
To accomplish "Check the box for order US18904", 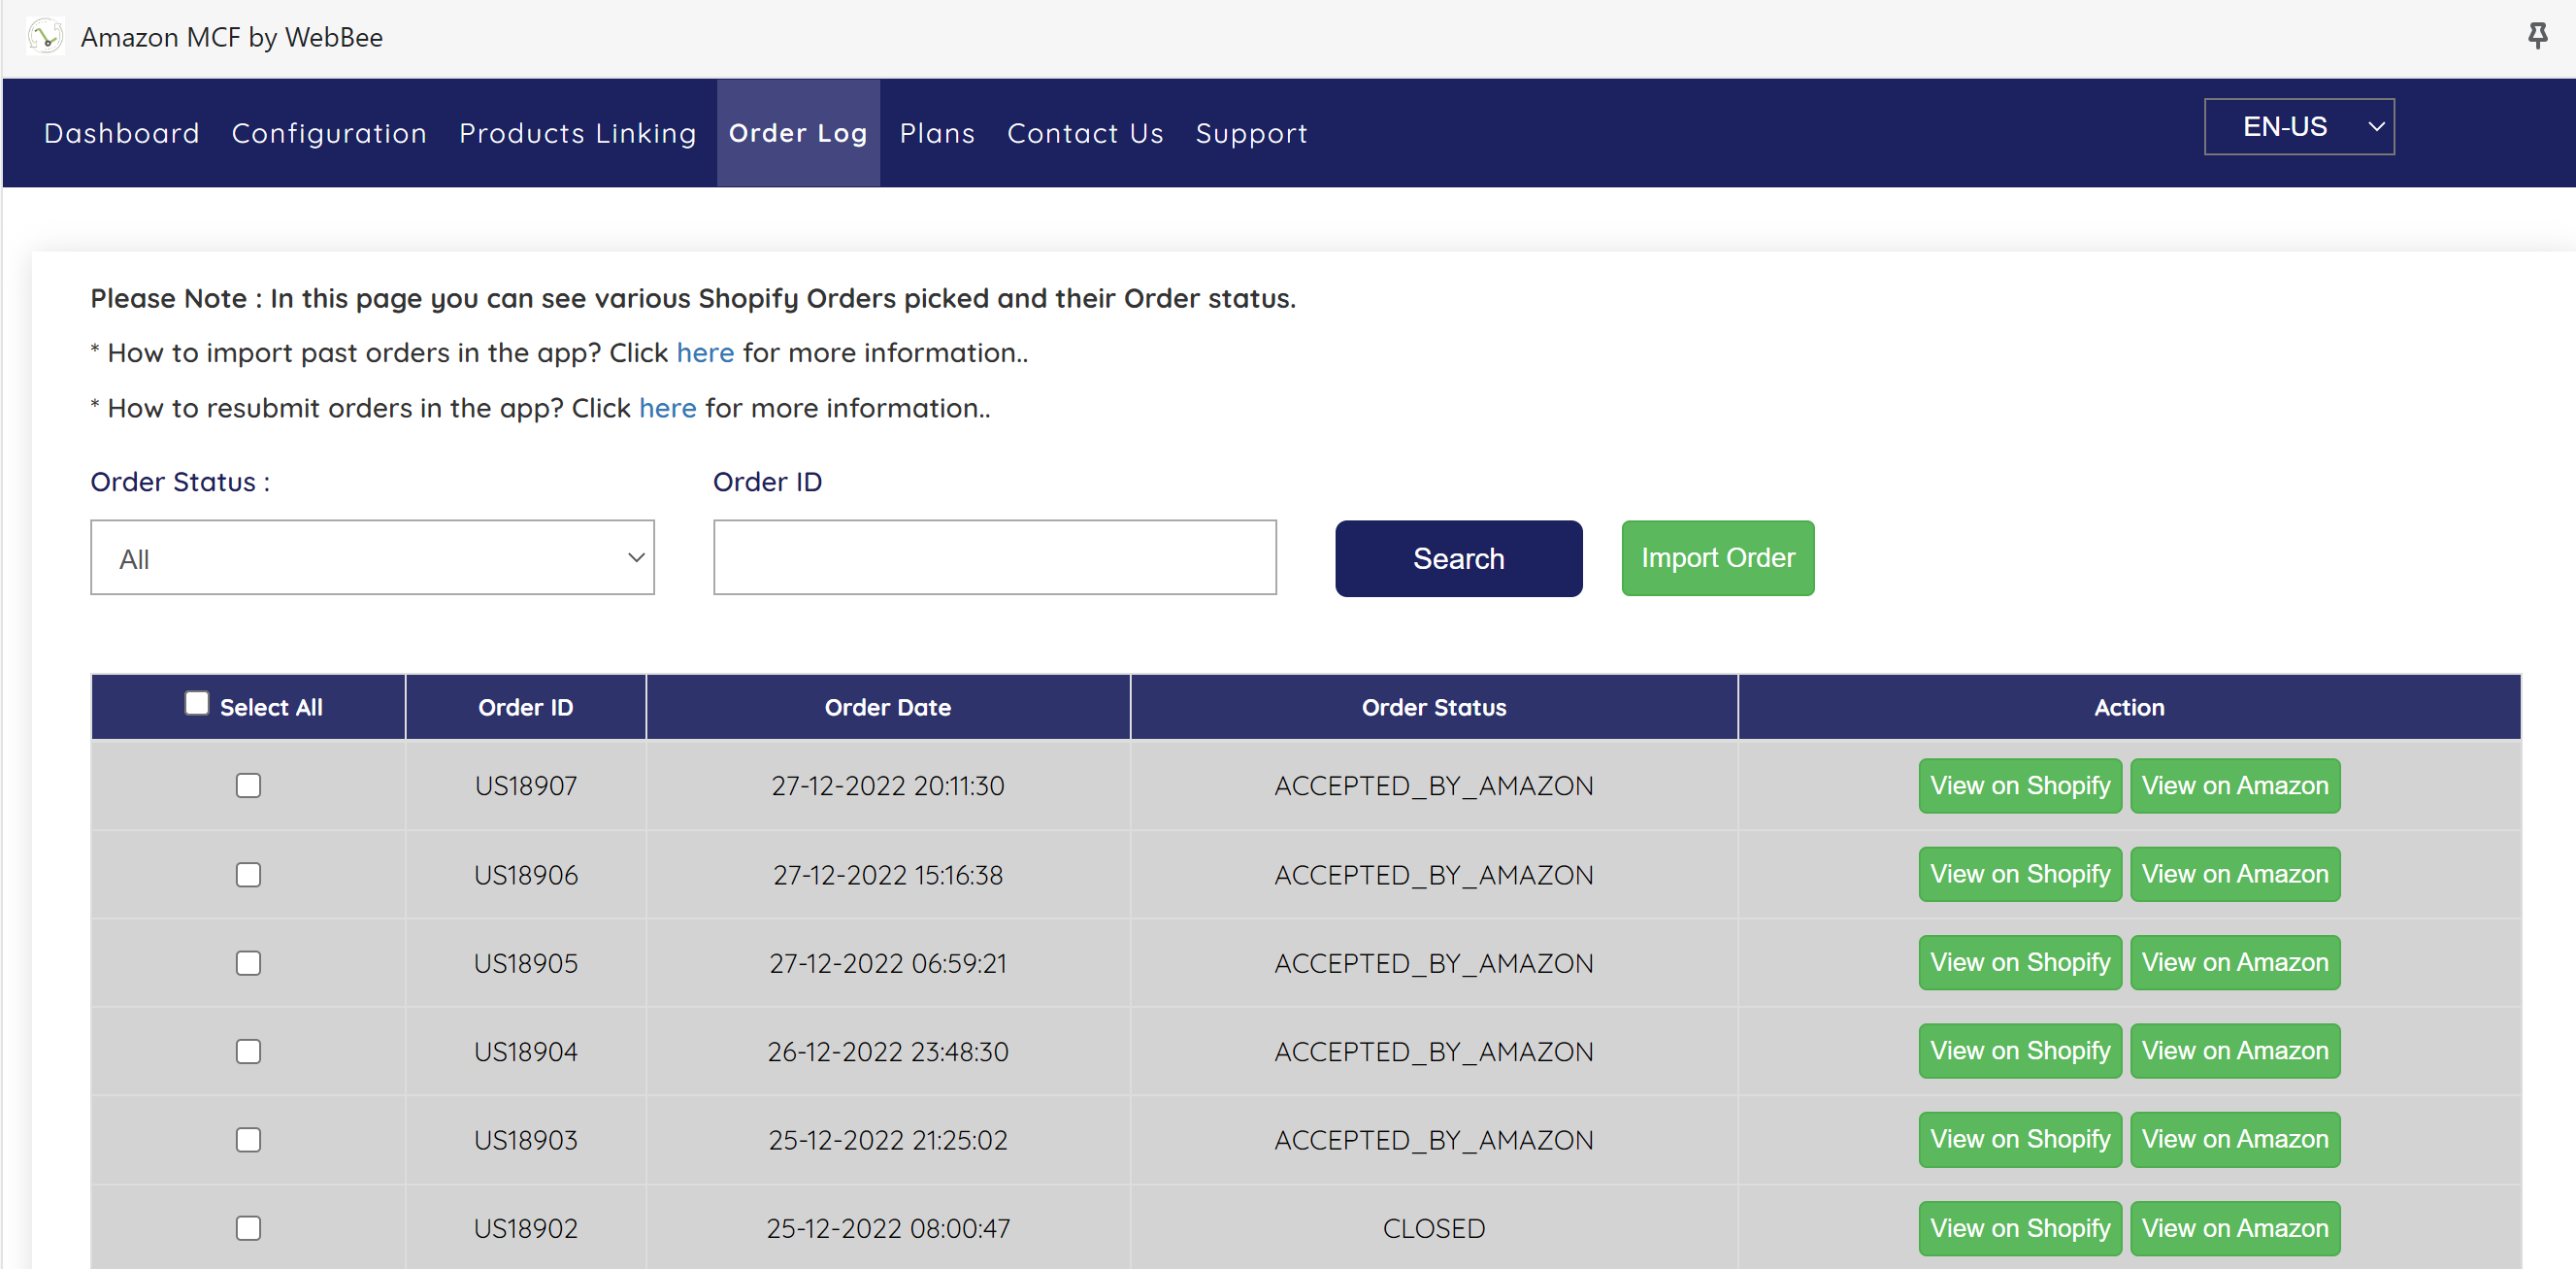I will point(248,1052).
